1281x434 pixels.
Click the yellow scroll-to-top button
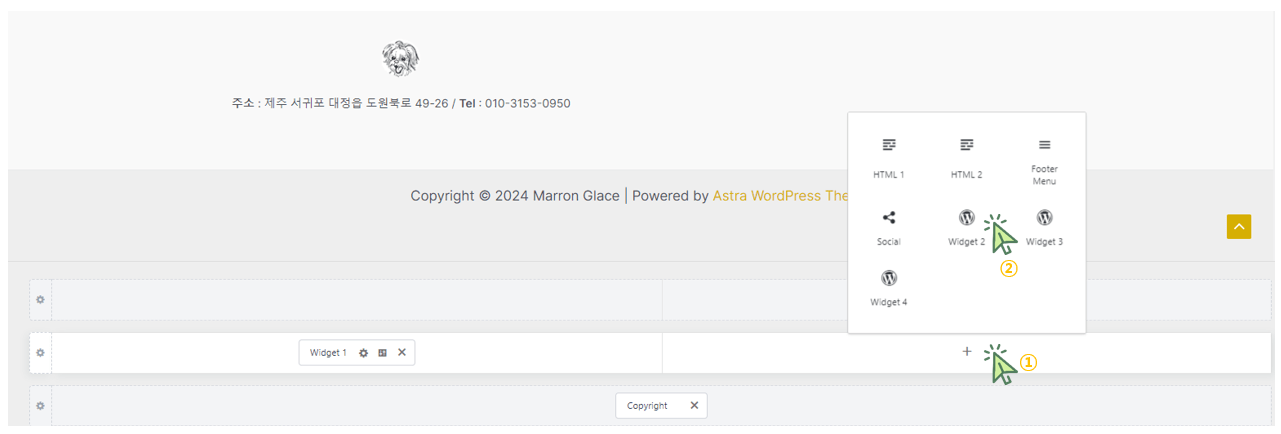(x=1239, y=227)
